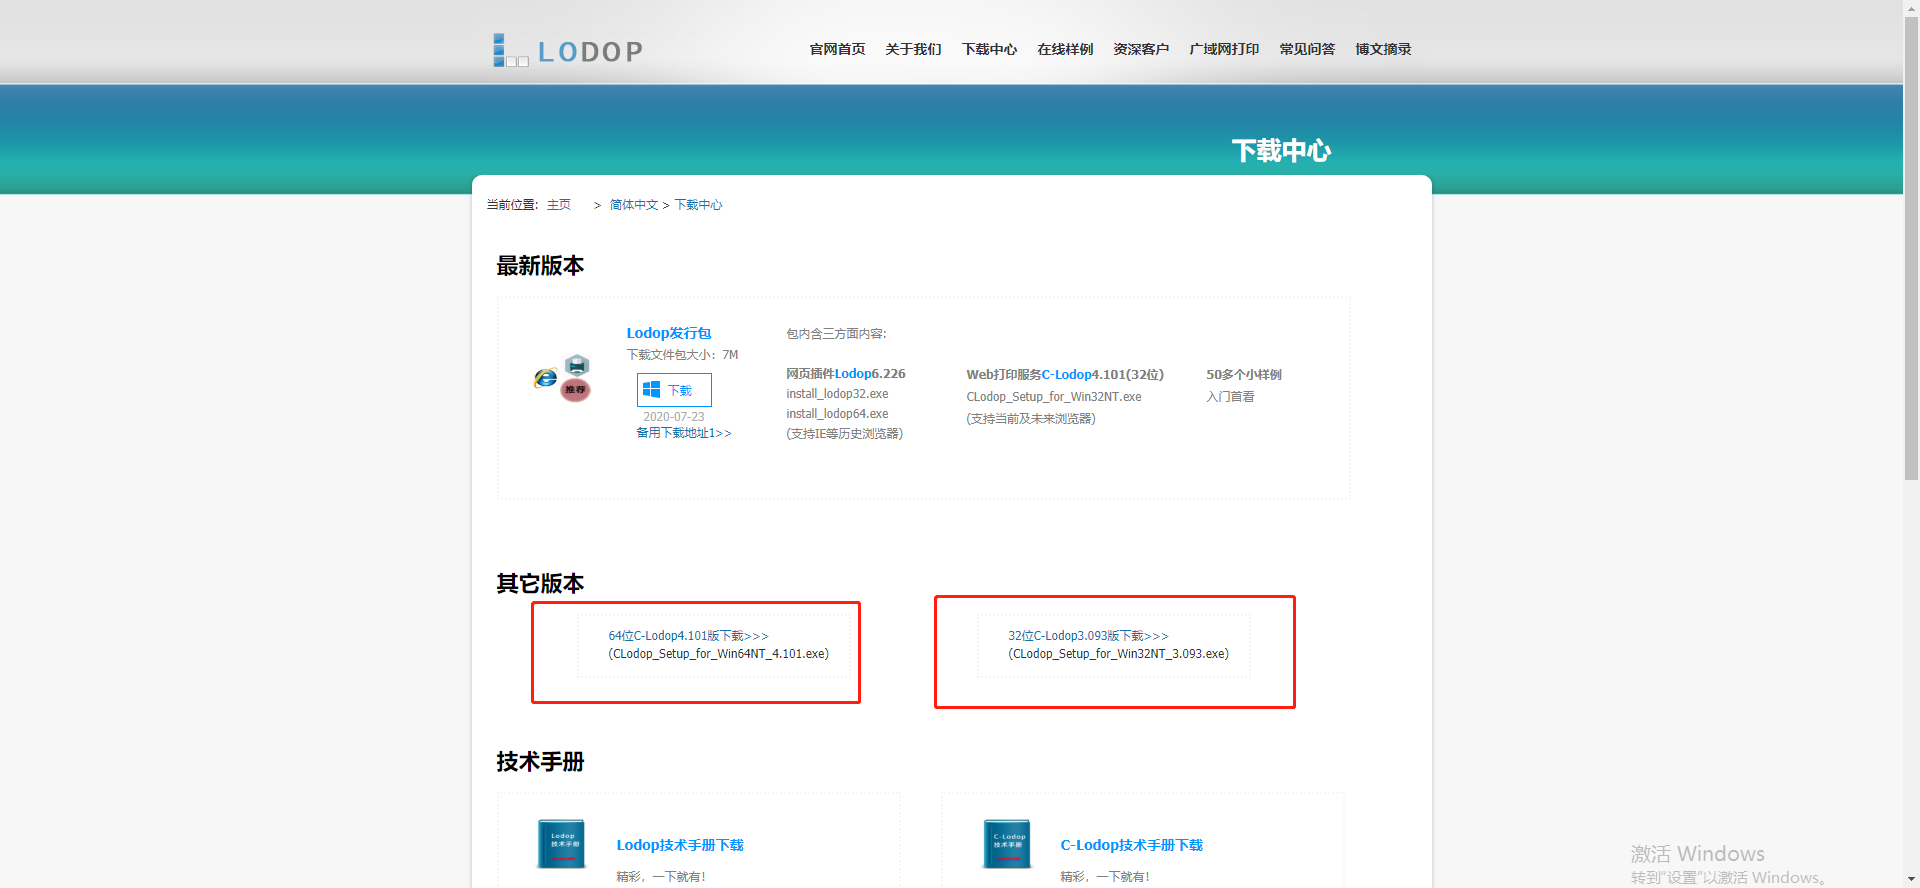Screen dimensions: 1920x888
Task: Click the 2020-07-23 date text
Action: [x=673, y=417]
